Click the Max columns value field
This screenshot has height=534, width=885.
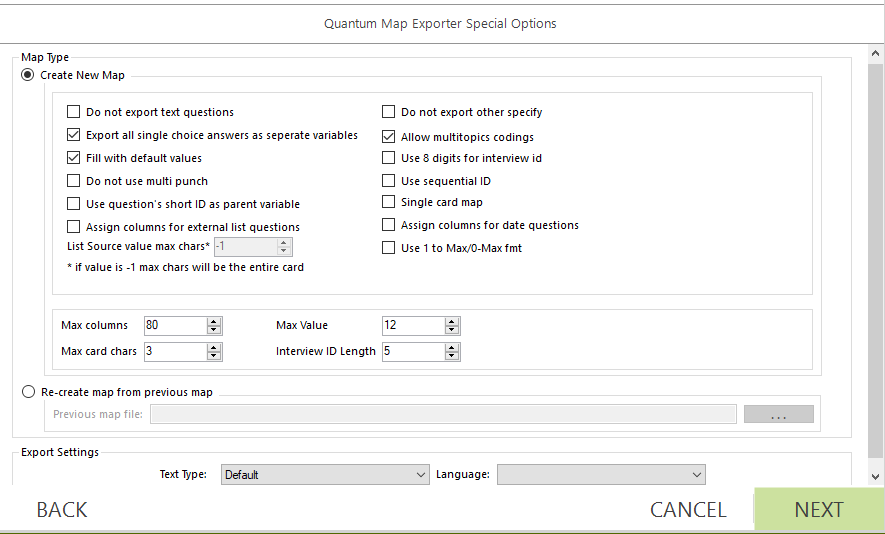click(176, 325)
